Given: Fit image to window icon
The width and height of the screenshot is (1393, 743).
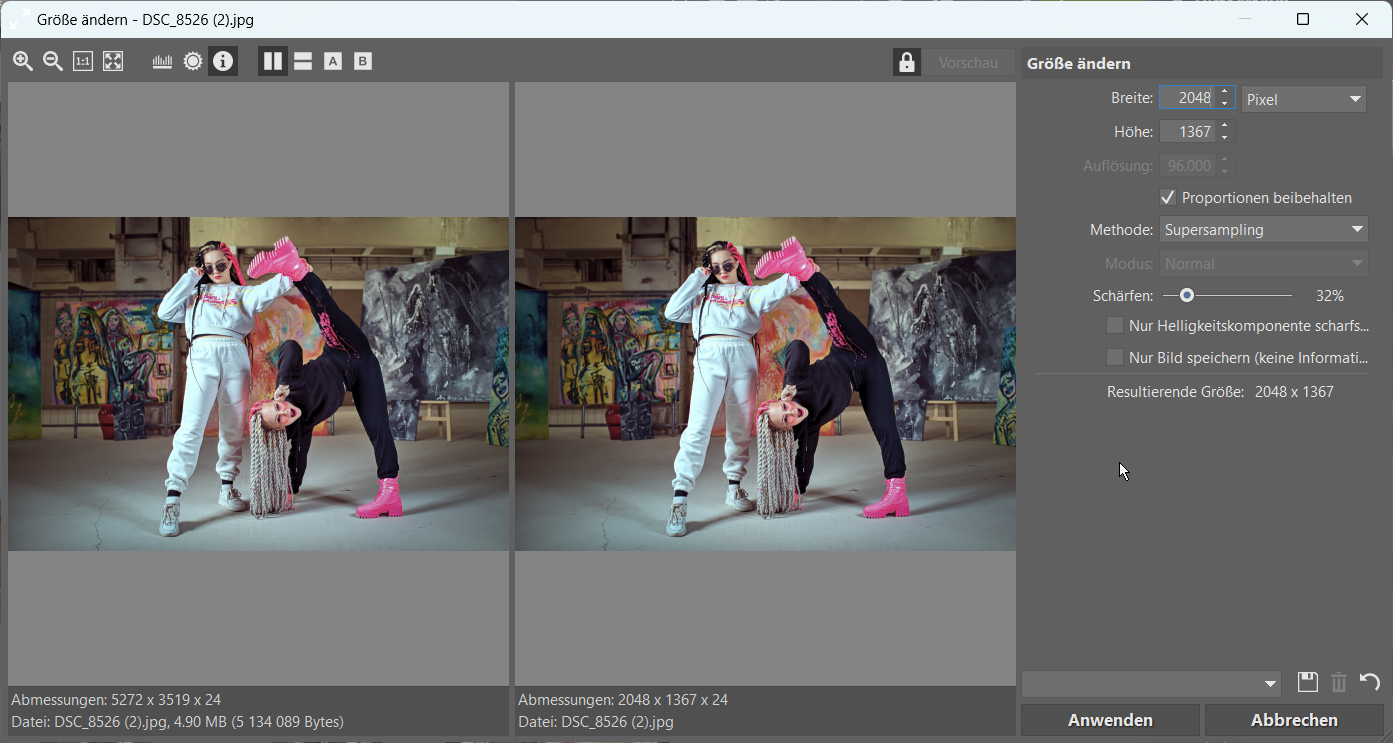Looking at the screenshot, I should (x=113, y=62).
